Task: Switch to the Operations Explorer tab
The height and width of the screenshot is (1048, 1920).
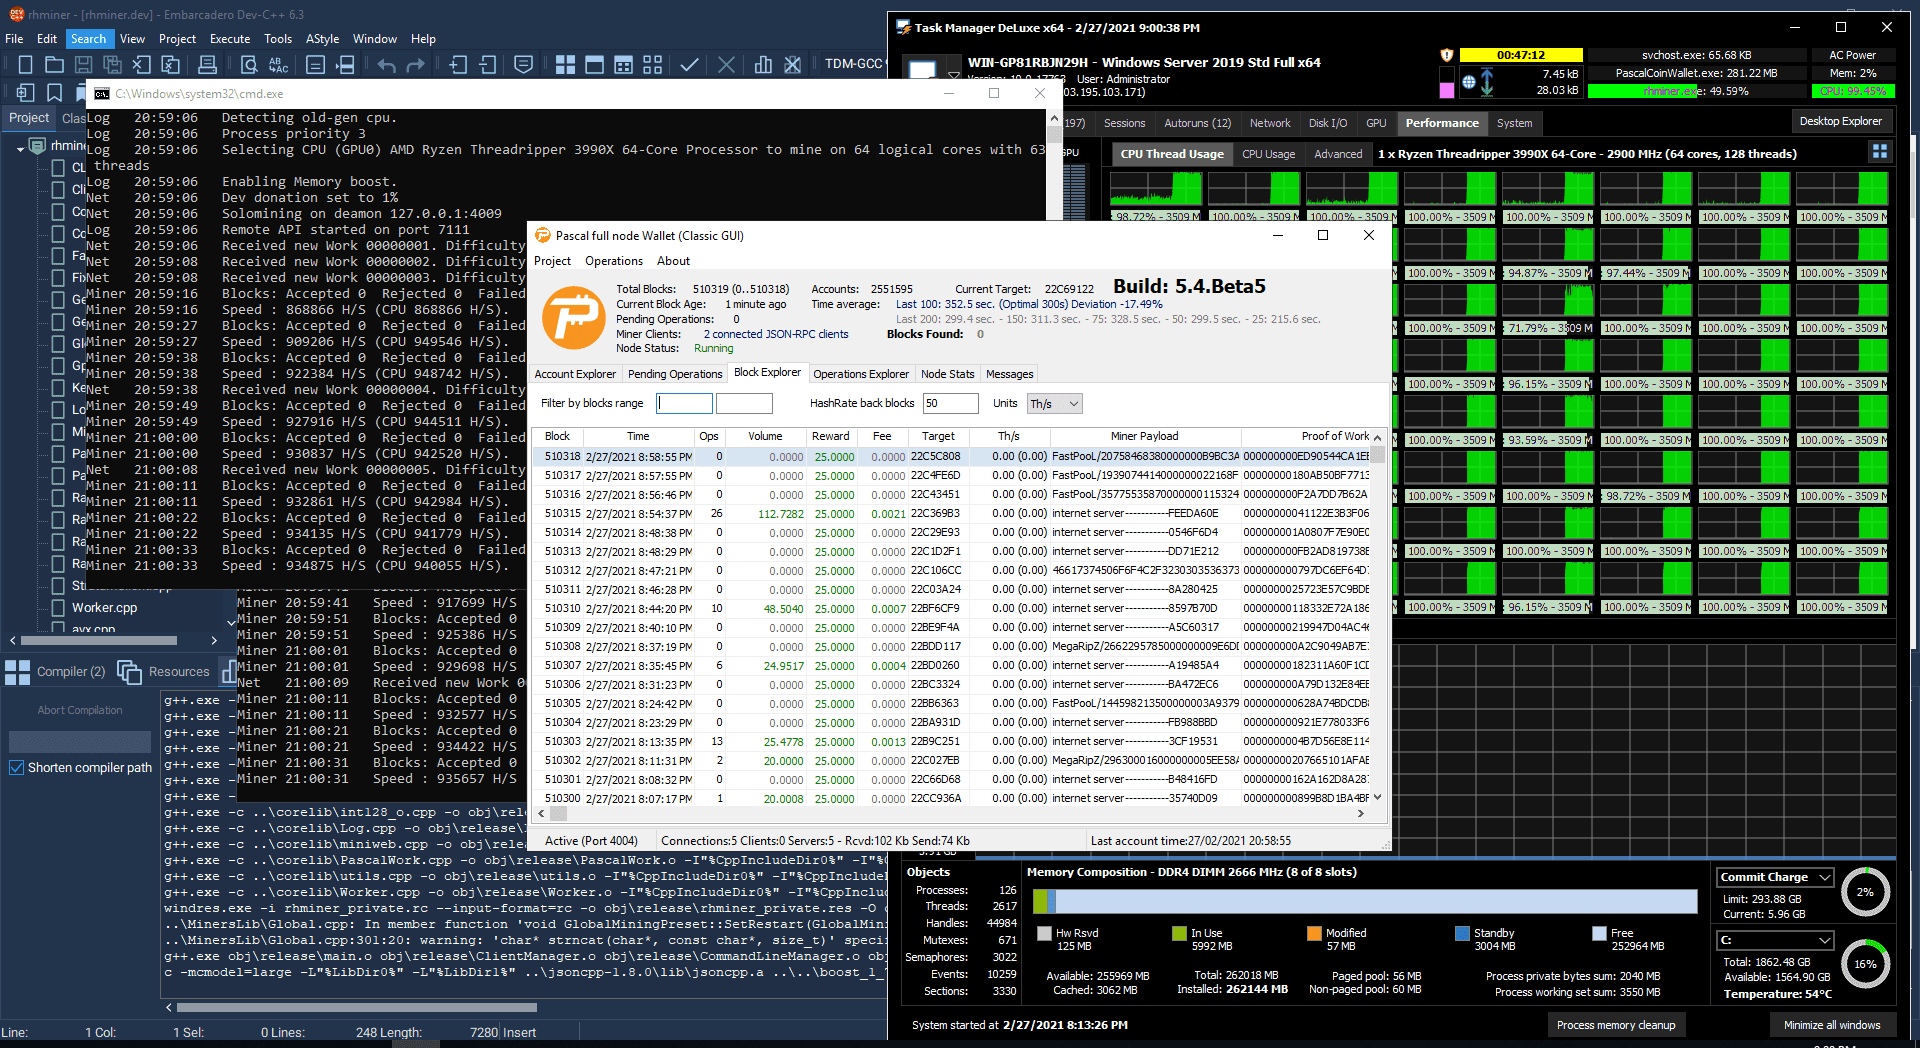Action: (x=861, y=374)
